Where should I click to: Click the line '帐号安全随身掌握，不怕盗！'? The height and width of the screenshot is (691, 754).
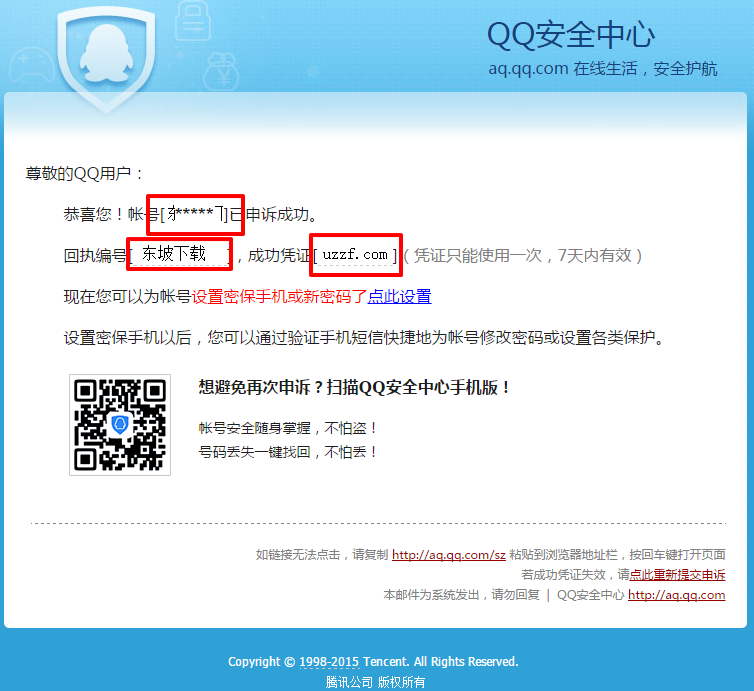288,427
